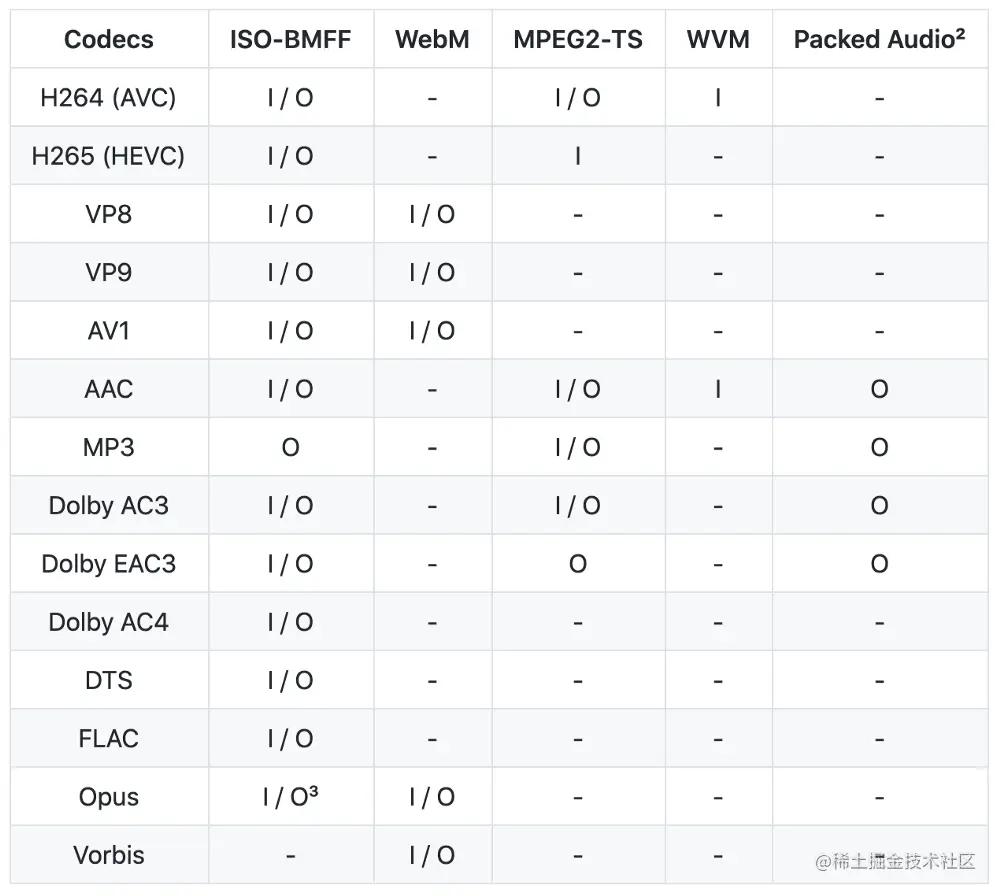
Task: Select the Opus ISO-BMFF cell with footnote
Action: (x=291, y=797)
